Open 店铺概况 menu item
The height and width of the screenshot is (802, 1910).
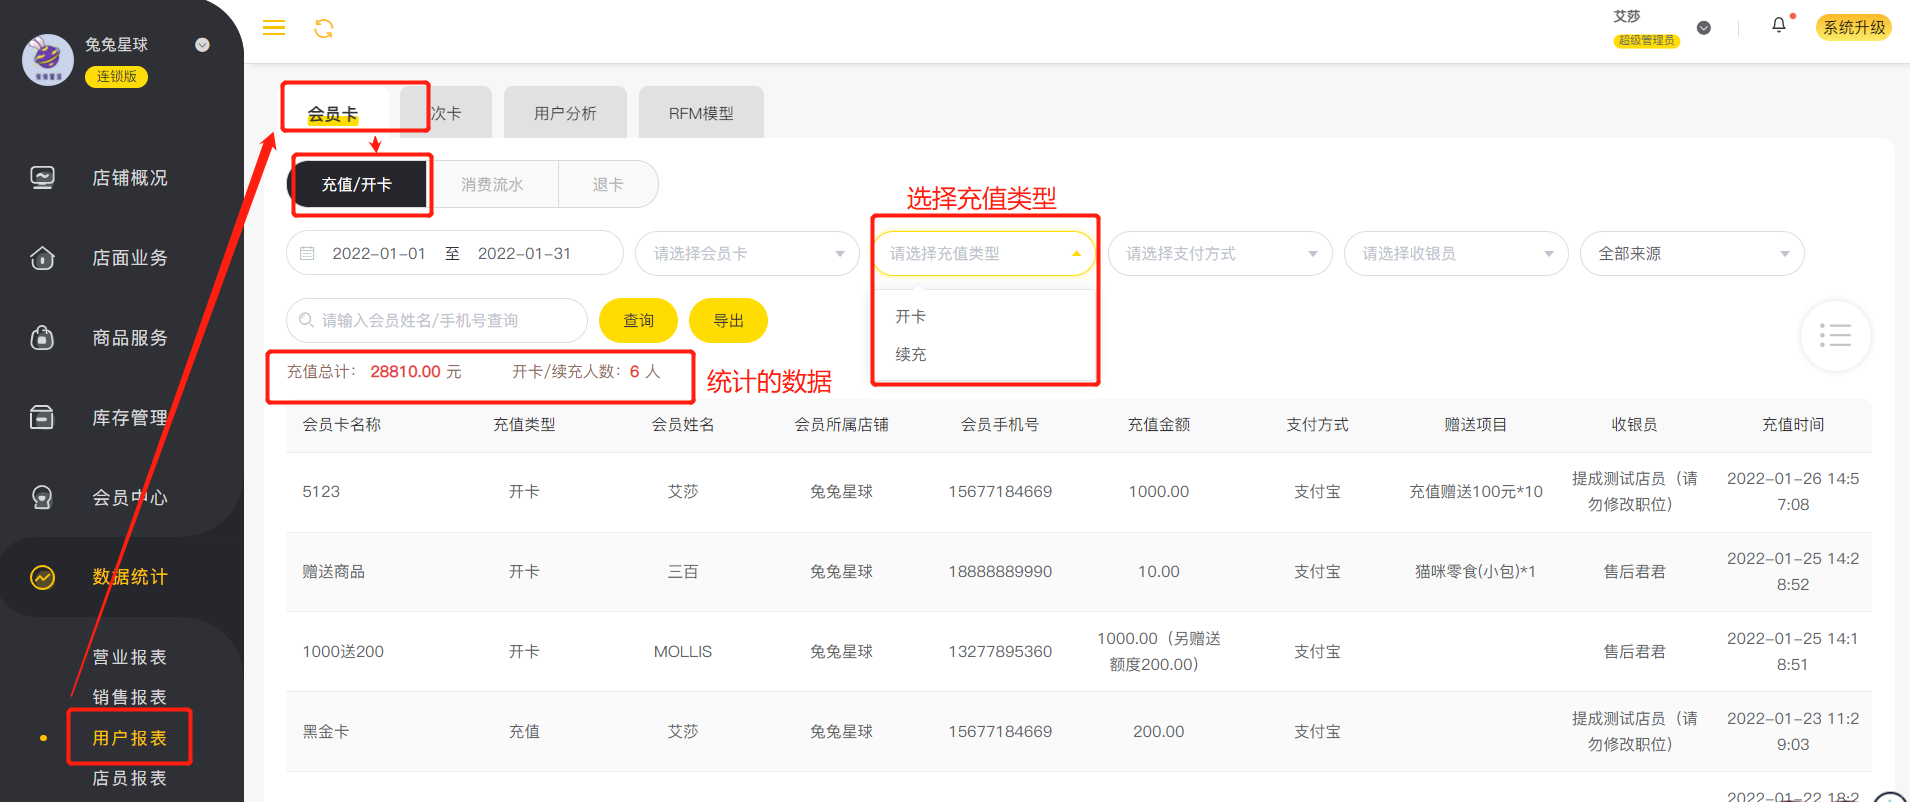point(130,178)
